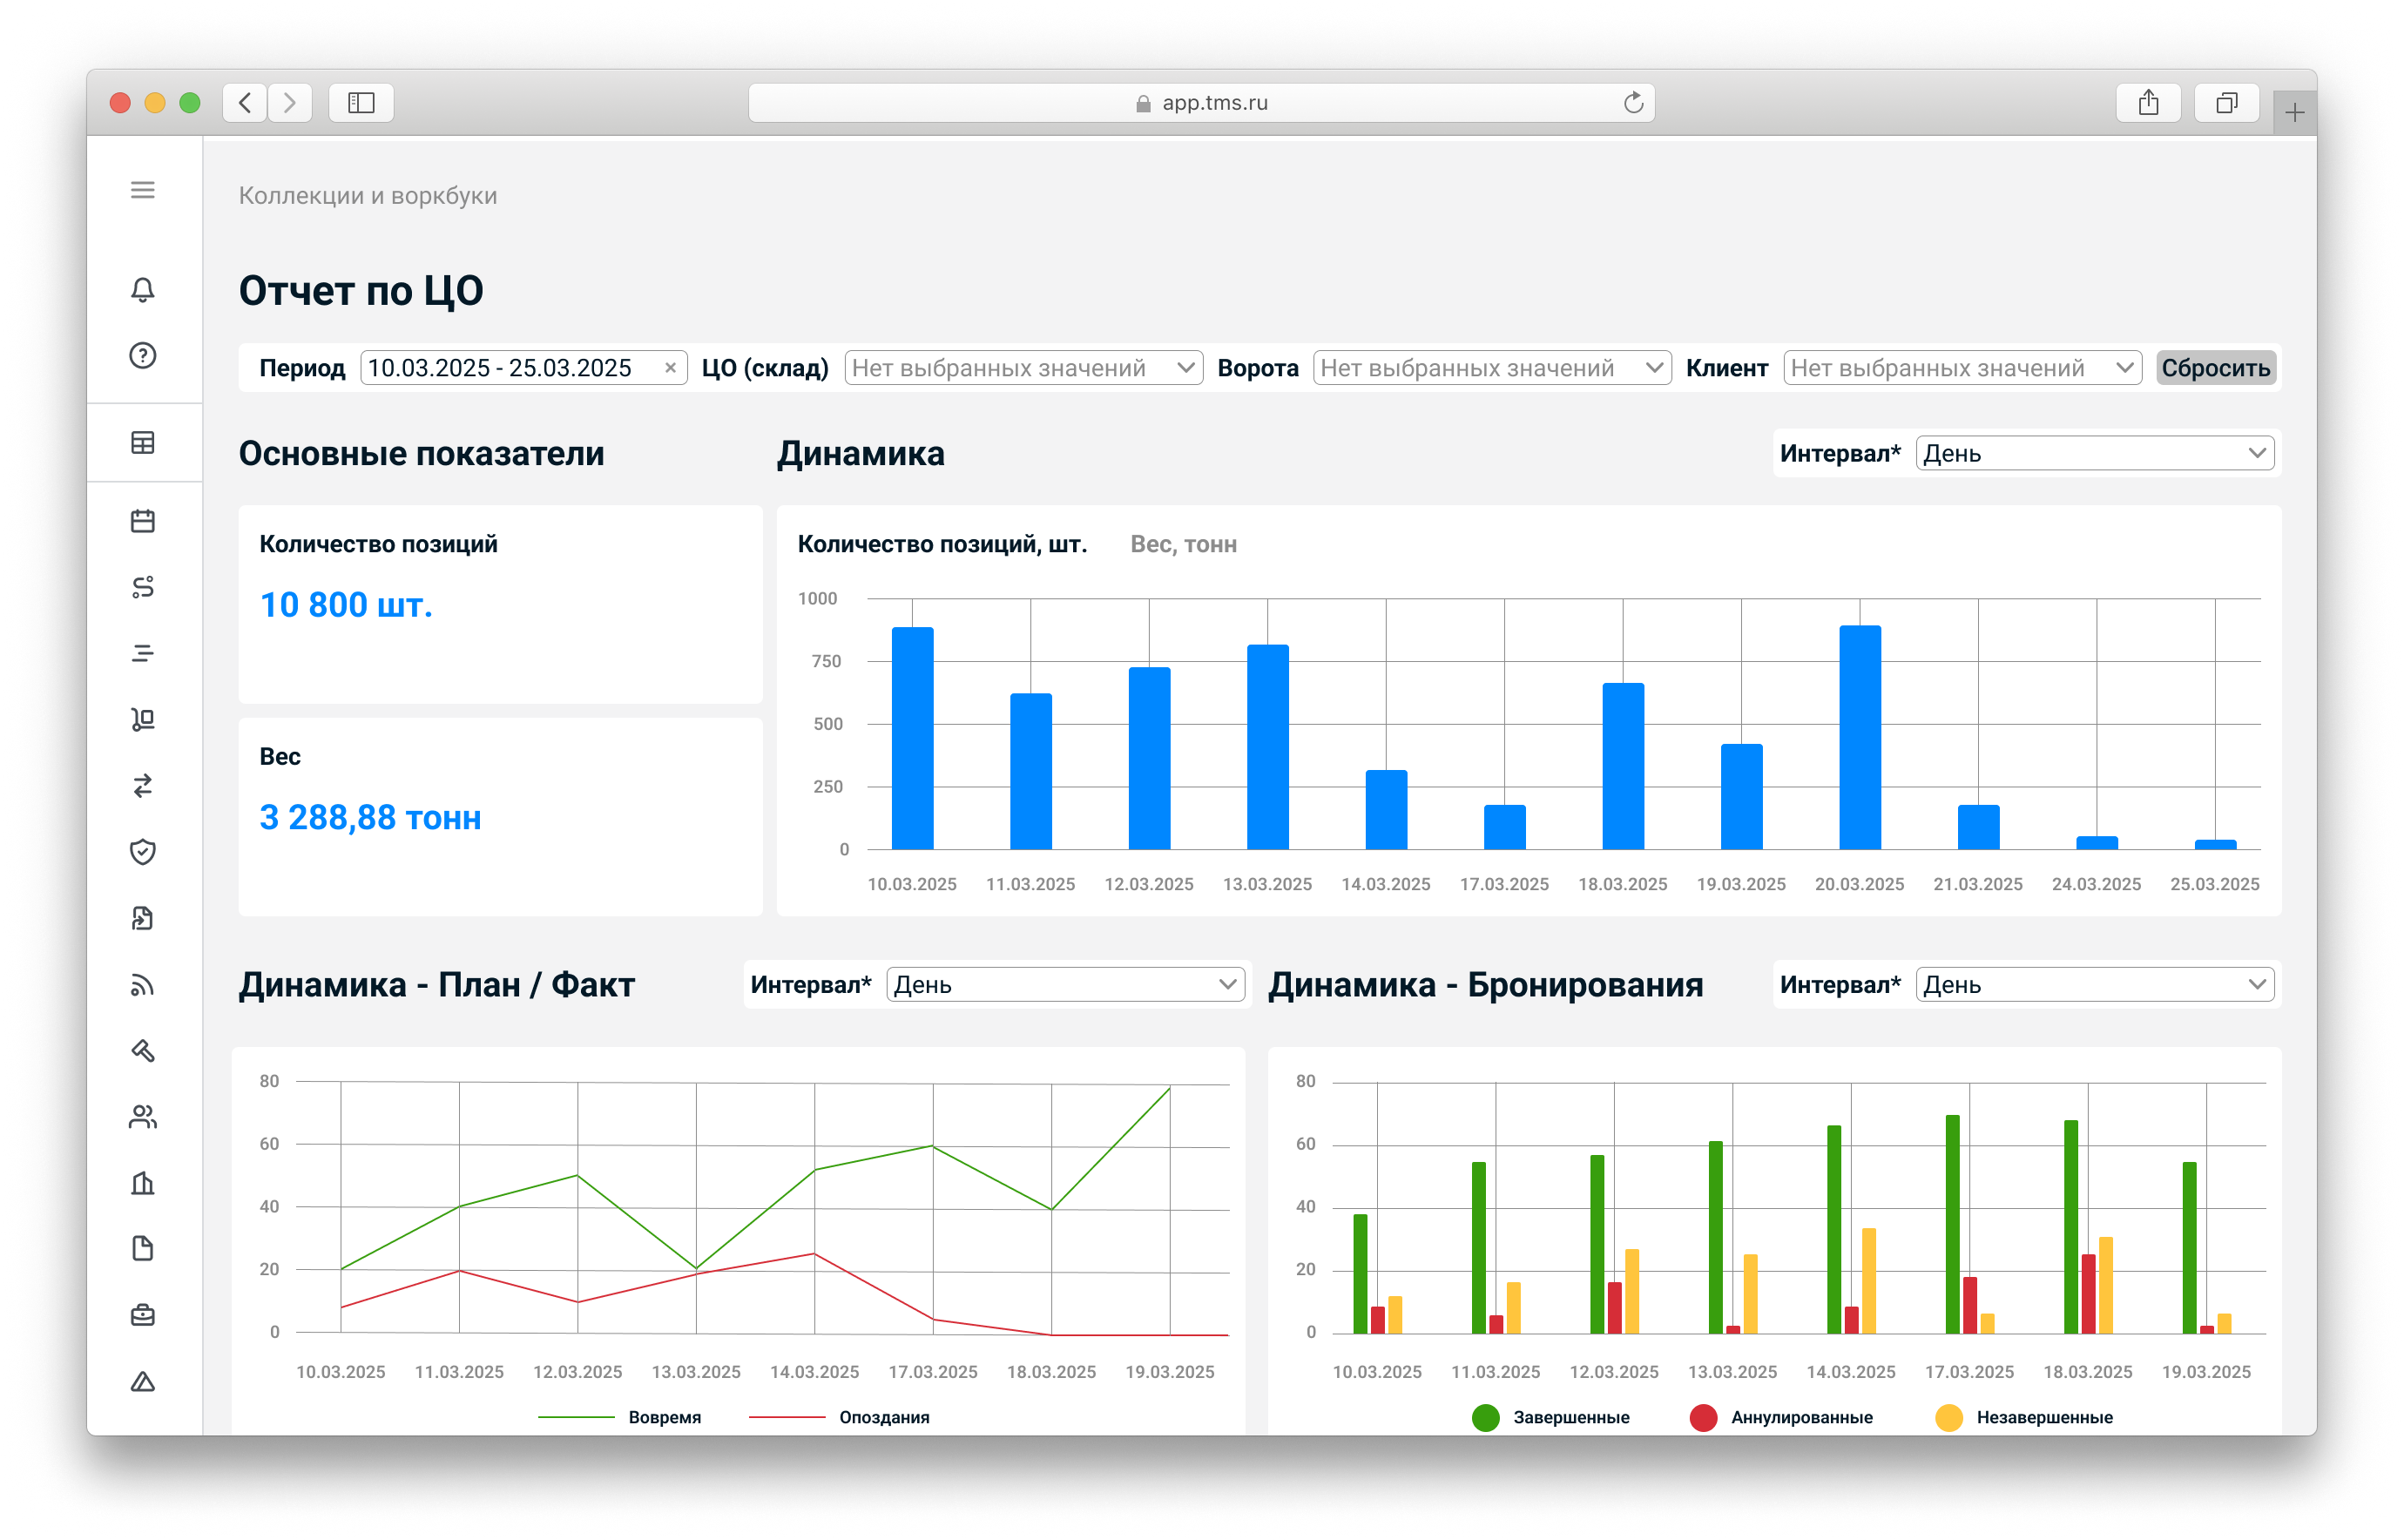
Task: Clear the Период date range with the x
Action: tap(671, 368)
